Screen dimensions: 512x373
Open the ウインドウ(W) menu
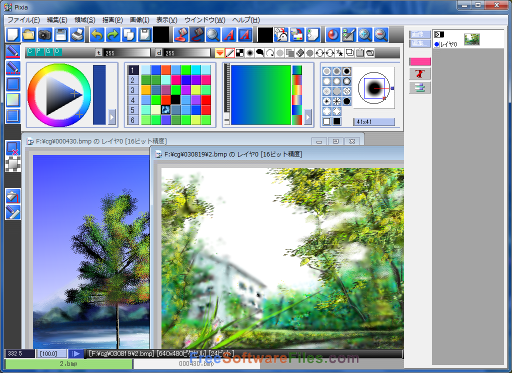(x=205, y=20)
